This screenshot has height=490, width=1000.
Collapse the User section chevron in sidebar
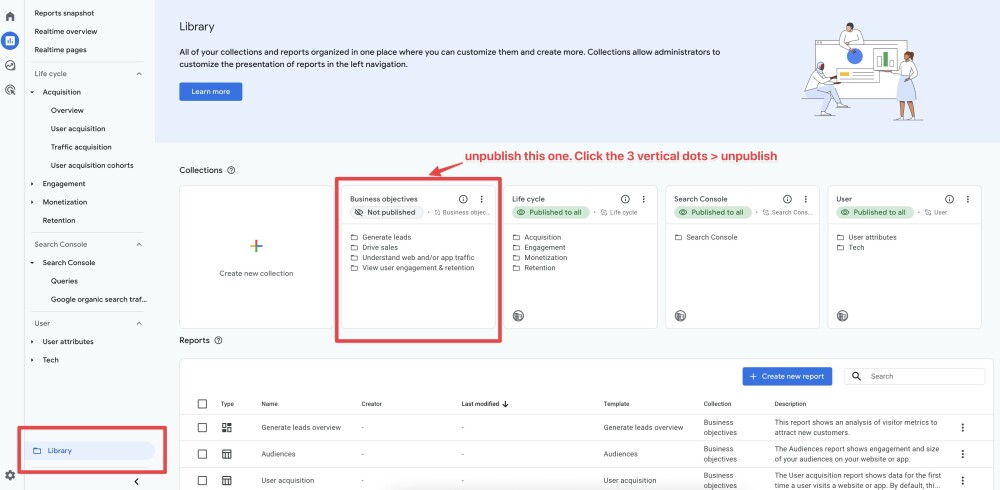139,323
